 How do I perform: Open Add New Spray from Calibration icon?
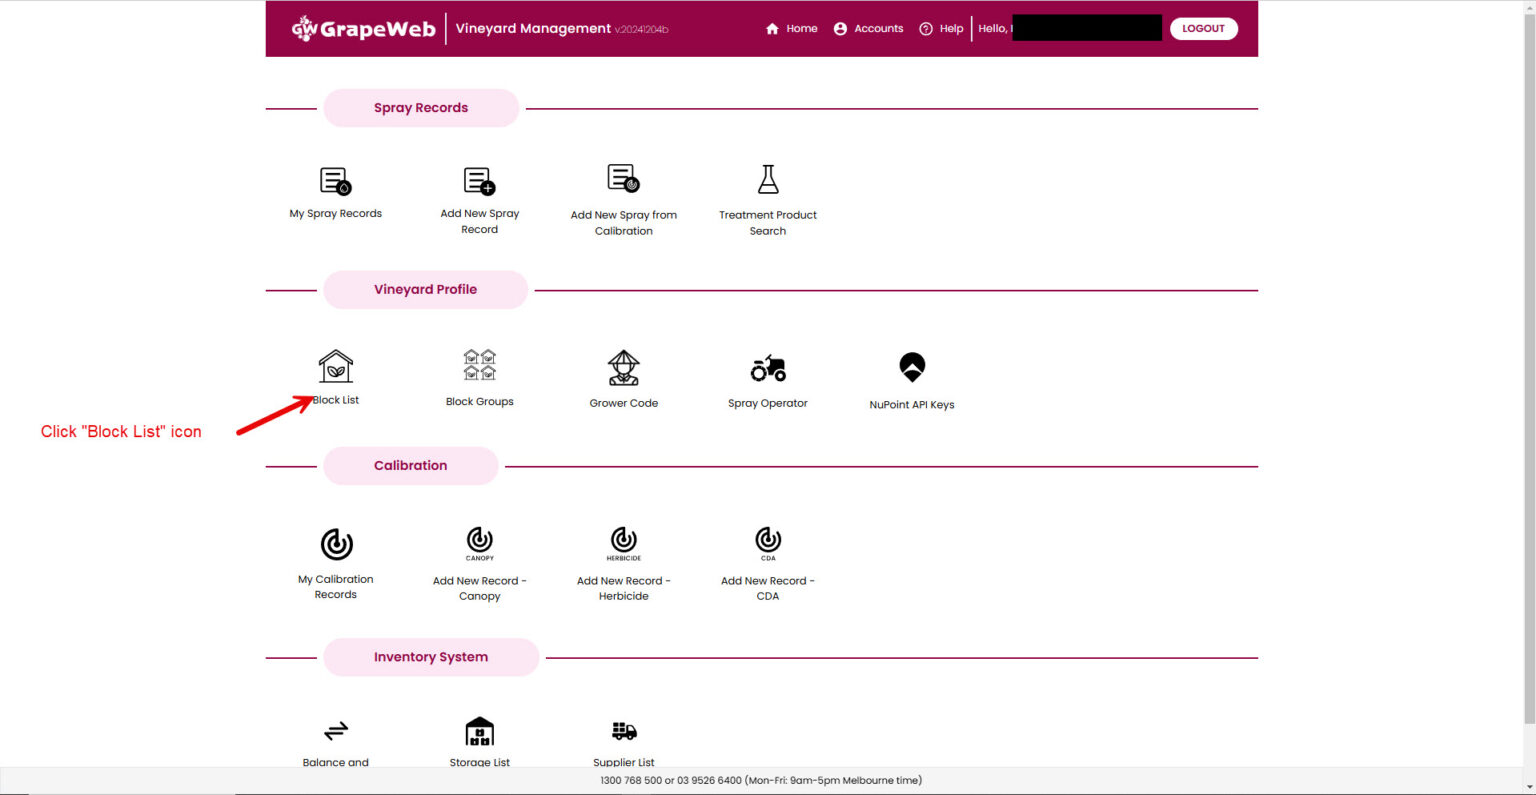pyautogui.click(x=623, y=179)
